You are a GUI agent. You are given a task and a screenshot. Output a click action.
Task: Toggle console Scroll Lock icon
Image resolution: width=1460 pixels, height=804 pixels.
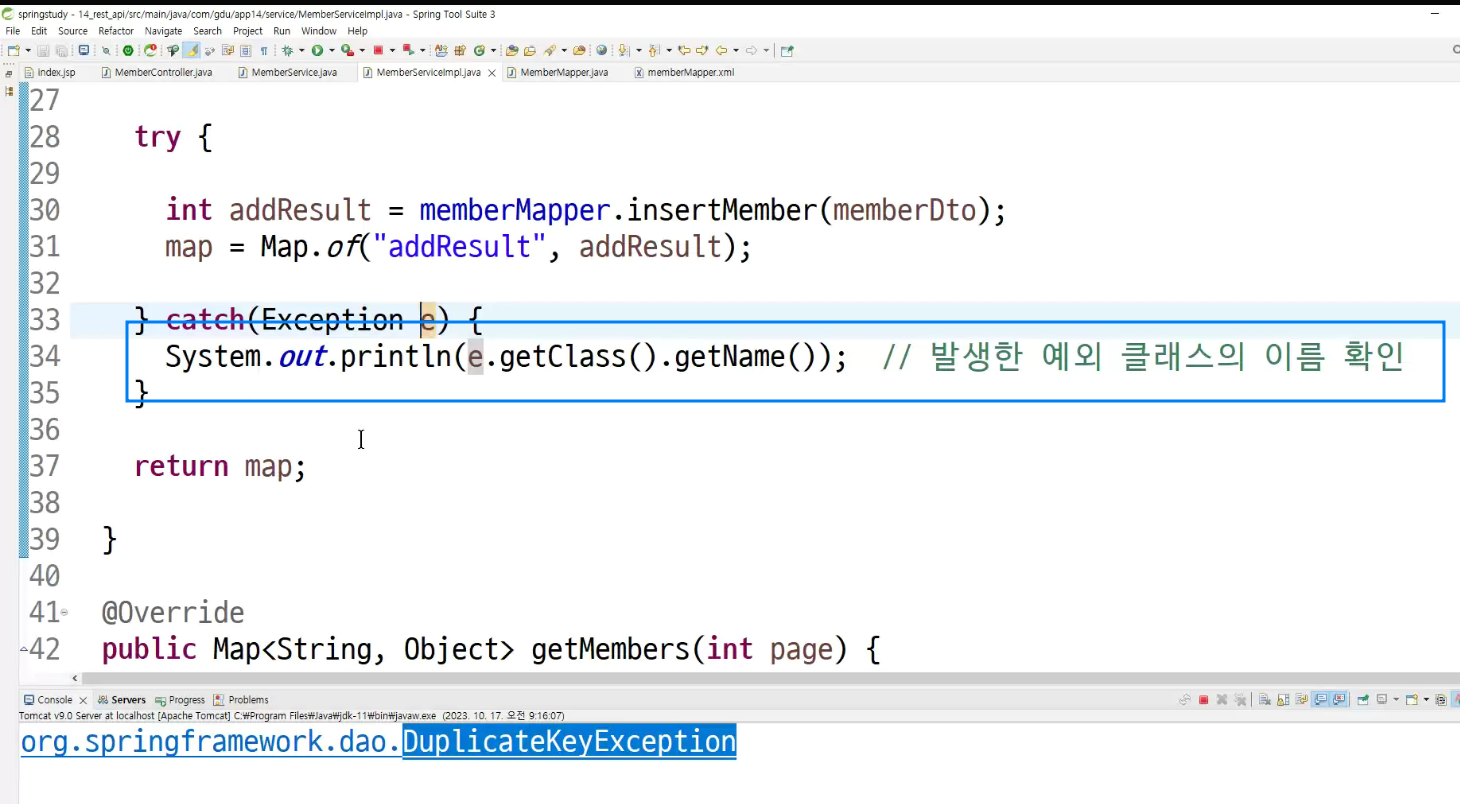1283,700
